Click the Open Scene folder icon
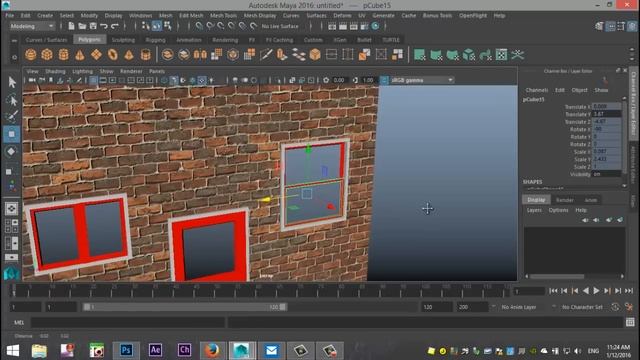The image size is (640, 360). [82, 26]
